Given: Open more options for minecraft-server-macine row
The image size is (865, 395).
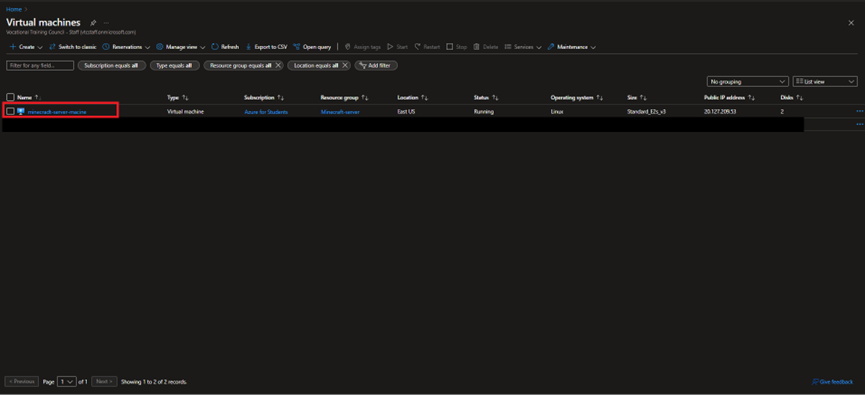Looking at the screenshot, I should 859,111.
